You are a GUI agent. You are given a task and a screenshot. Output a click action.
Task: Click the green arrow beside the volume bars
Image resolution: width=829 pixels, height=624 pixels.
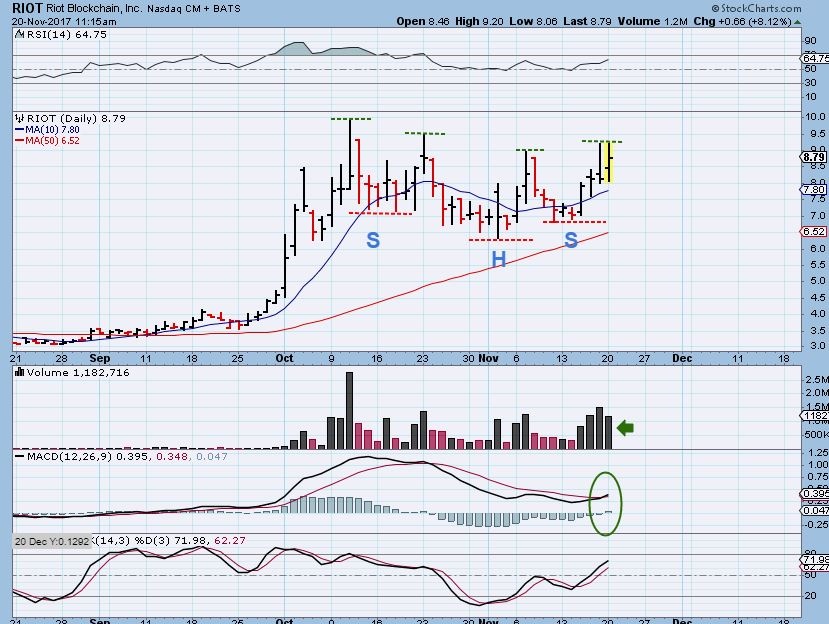(x=625, y=429)
